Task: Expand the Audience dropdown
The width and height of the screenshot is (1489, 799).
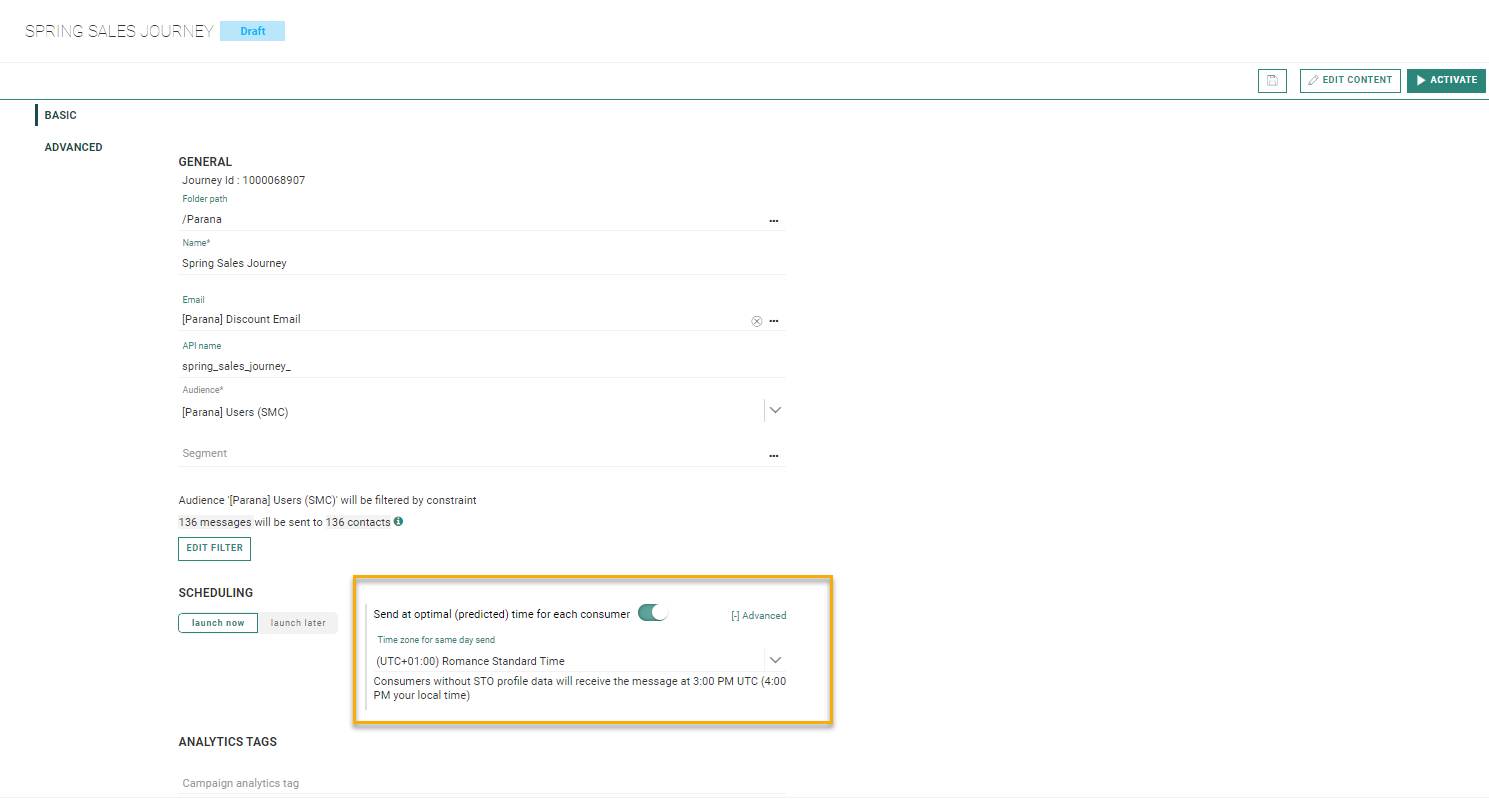Action: pyautogui.click(x=775, y=410)
